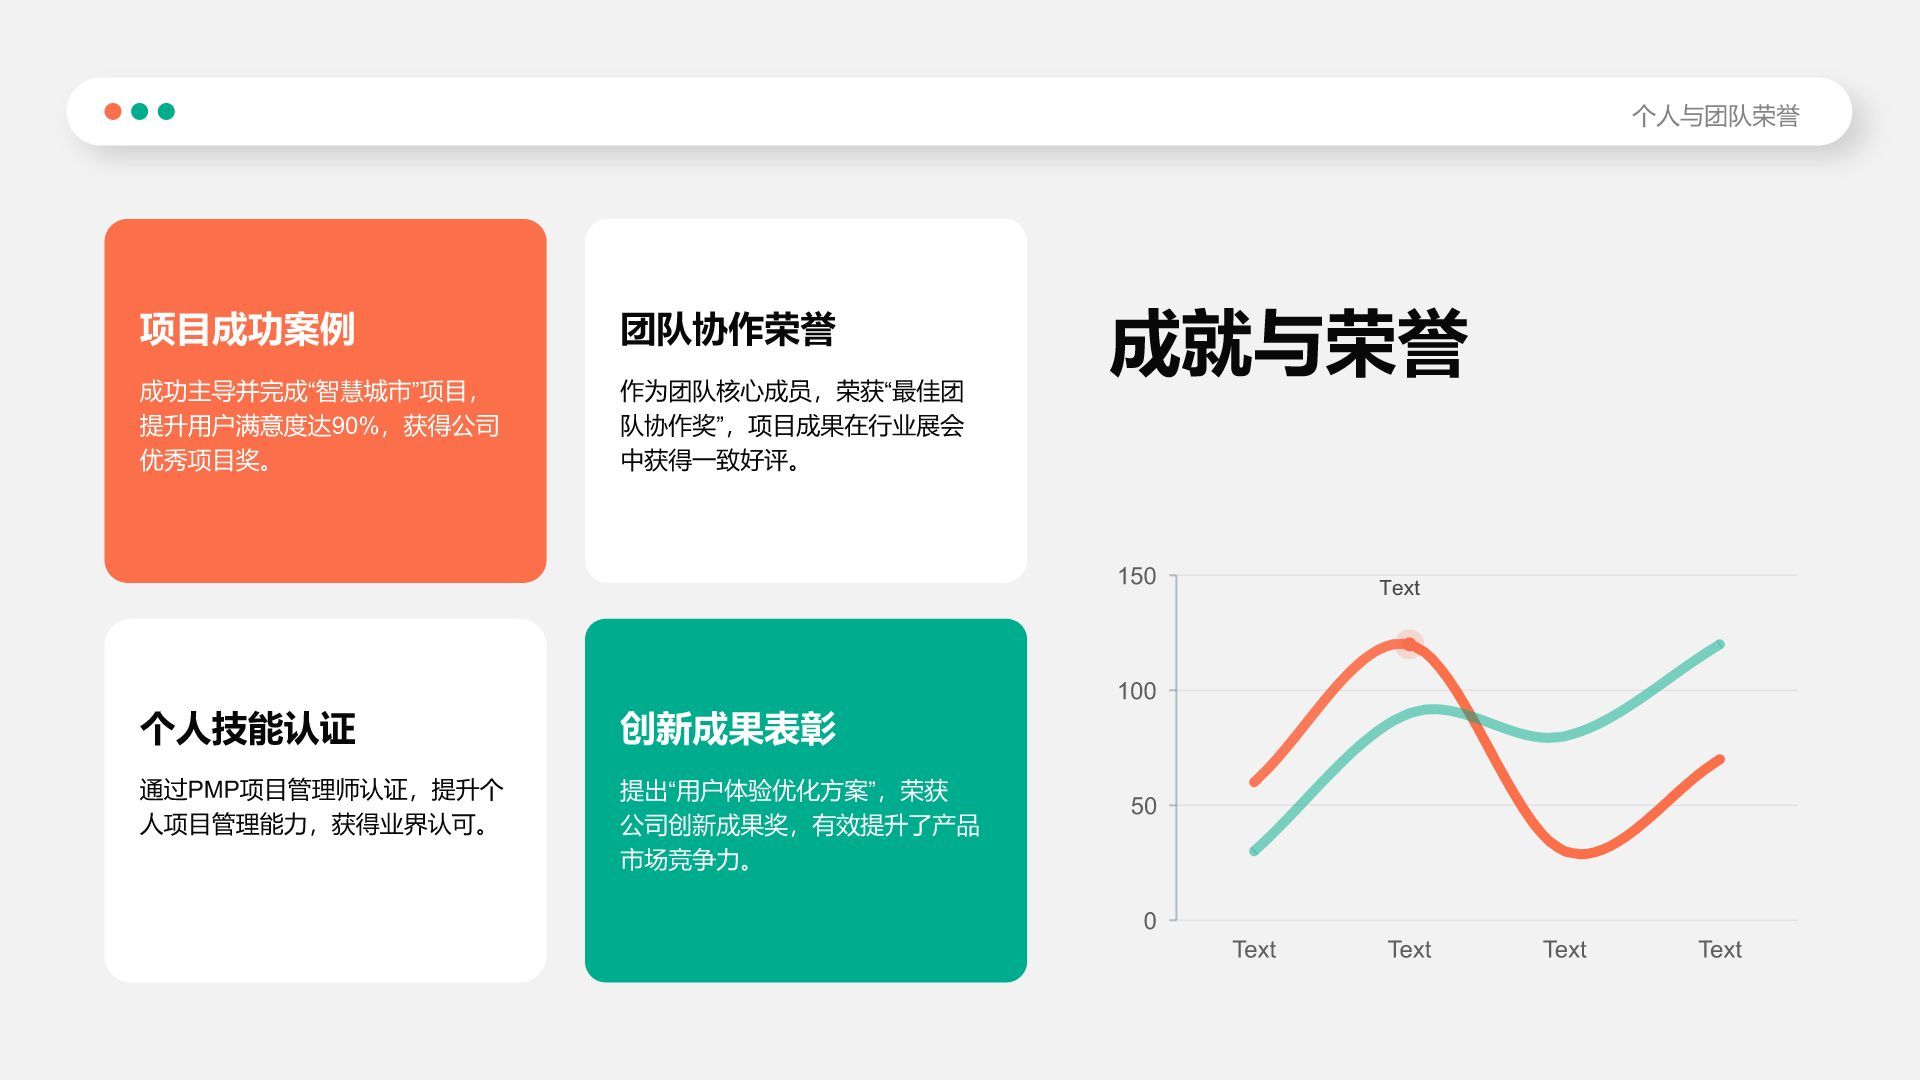Screen dimensions: 1920x1080
Task: Select the 个人与团队荣誉 header label
Action: click(1715, 116)
